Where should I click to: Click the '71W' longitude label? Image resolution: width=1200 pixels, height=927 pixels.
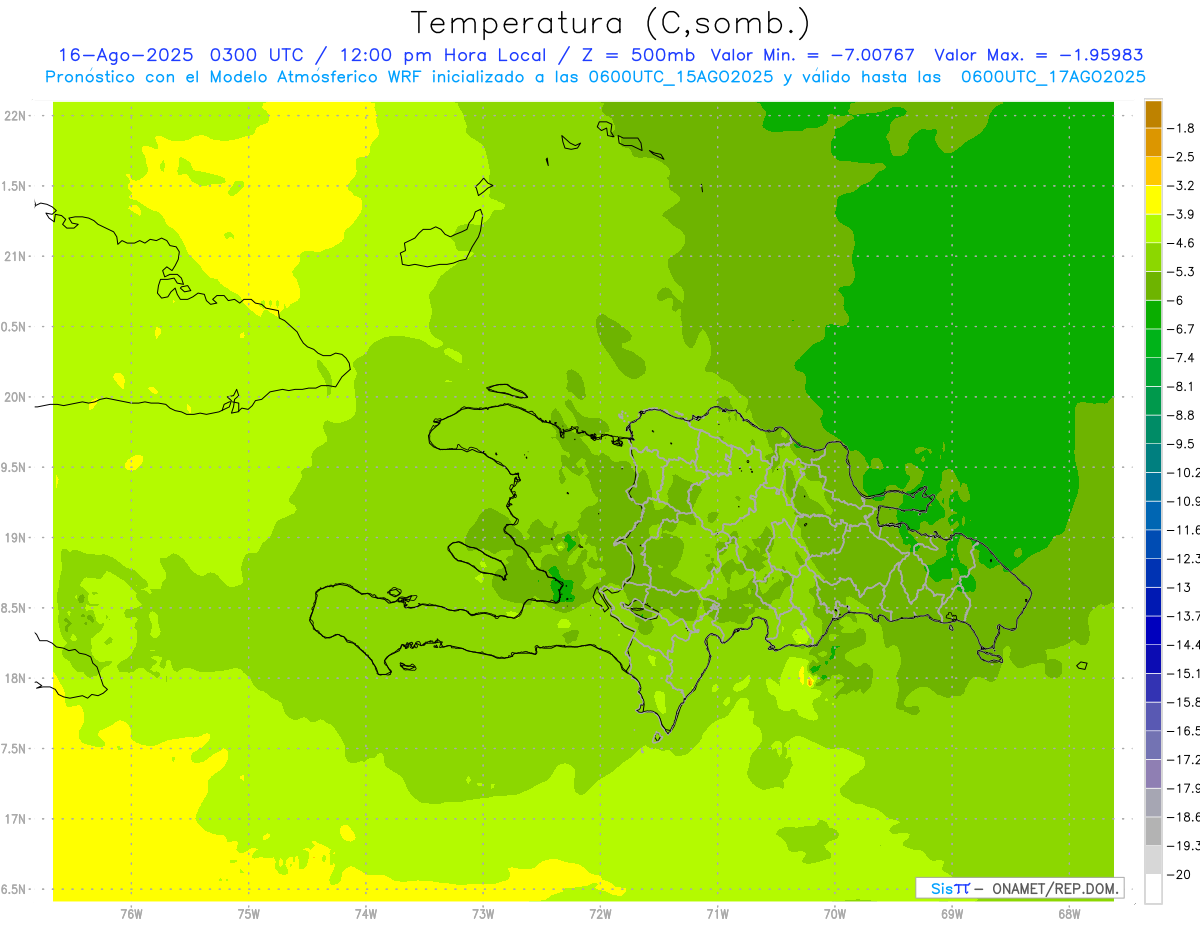(x=717, y=913)
